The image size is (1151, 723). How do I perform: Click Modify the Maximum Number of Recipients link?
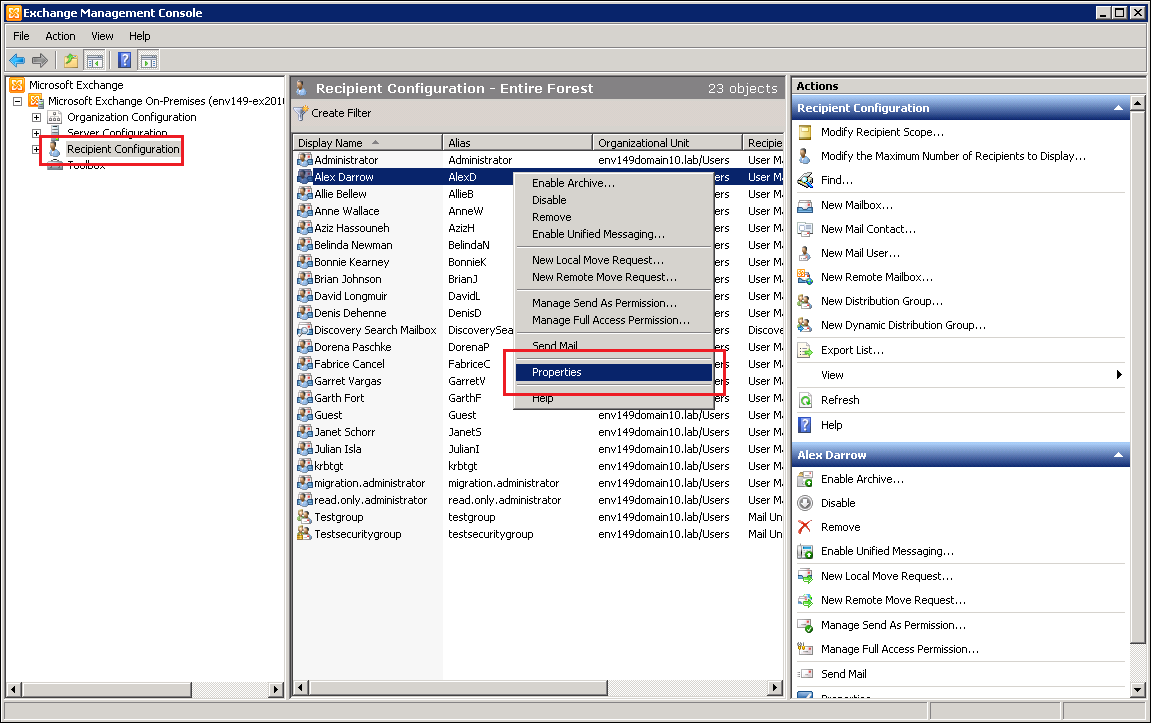coord(953,156)
